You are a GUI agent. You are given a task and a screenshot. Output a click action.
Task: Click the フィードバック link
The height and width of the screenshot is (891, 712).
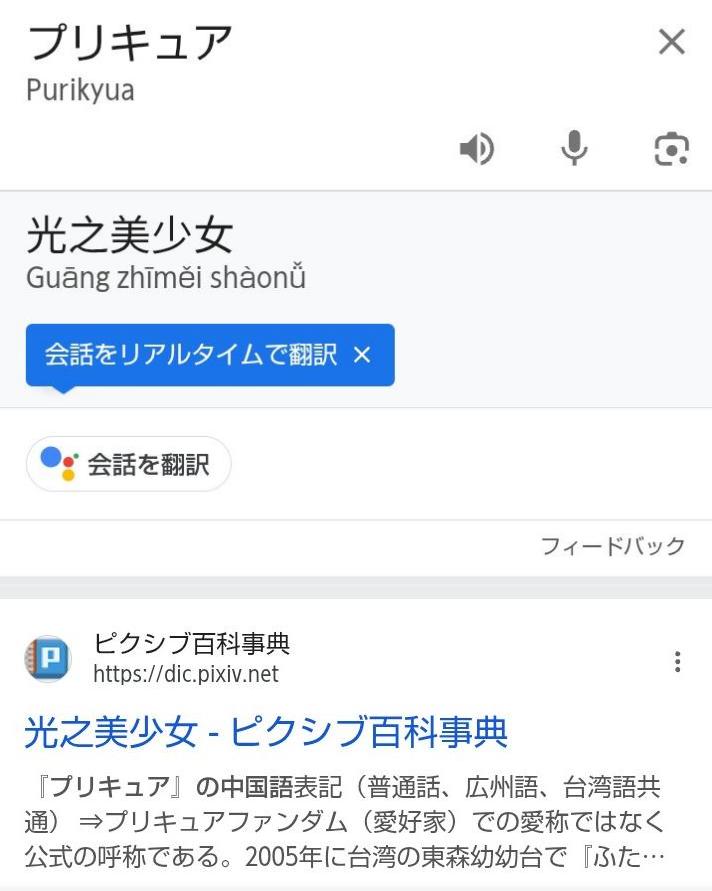612,546
